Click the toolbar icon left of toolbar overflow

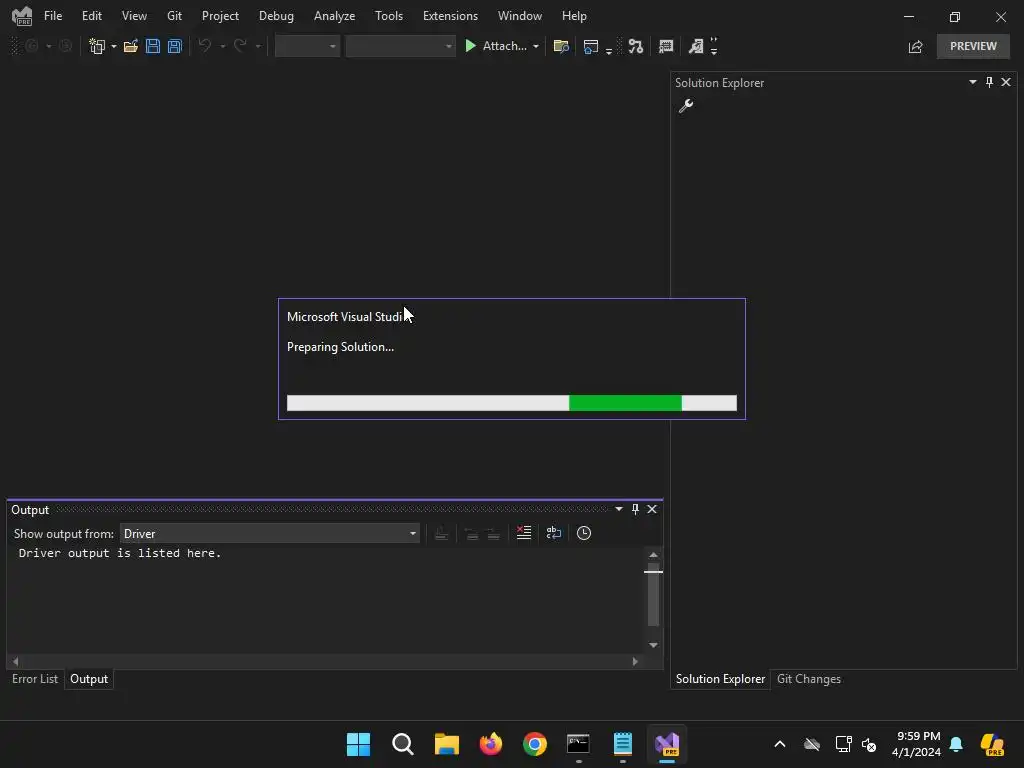pyautogui.click(x=696, y=46)
